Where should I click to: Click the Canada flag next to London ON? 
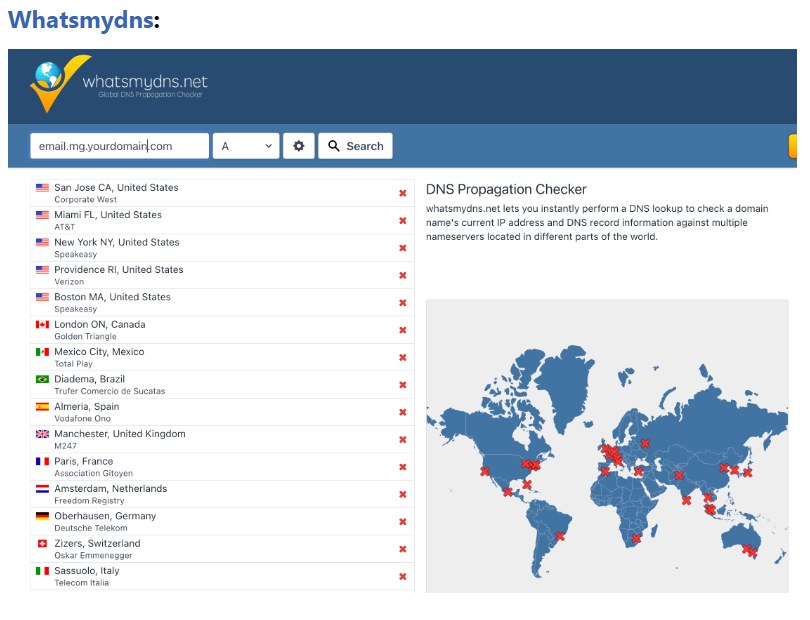click(42, 325)
